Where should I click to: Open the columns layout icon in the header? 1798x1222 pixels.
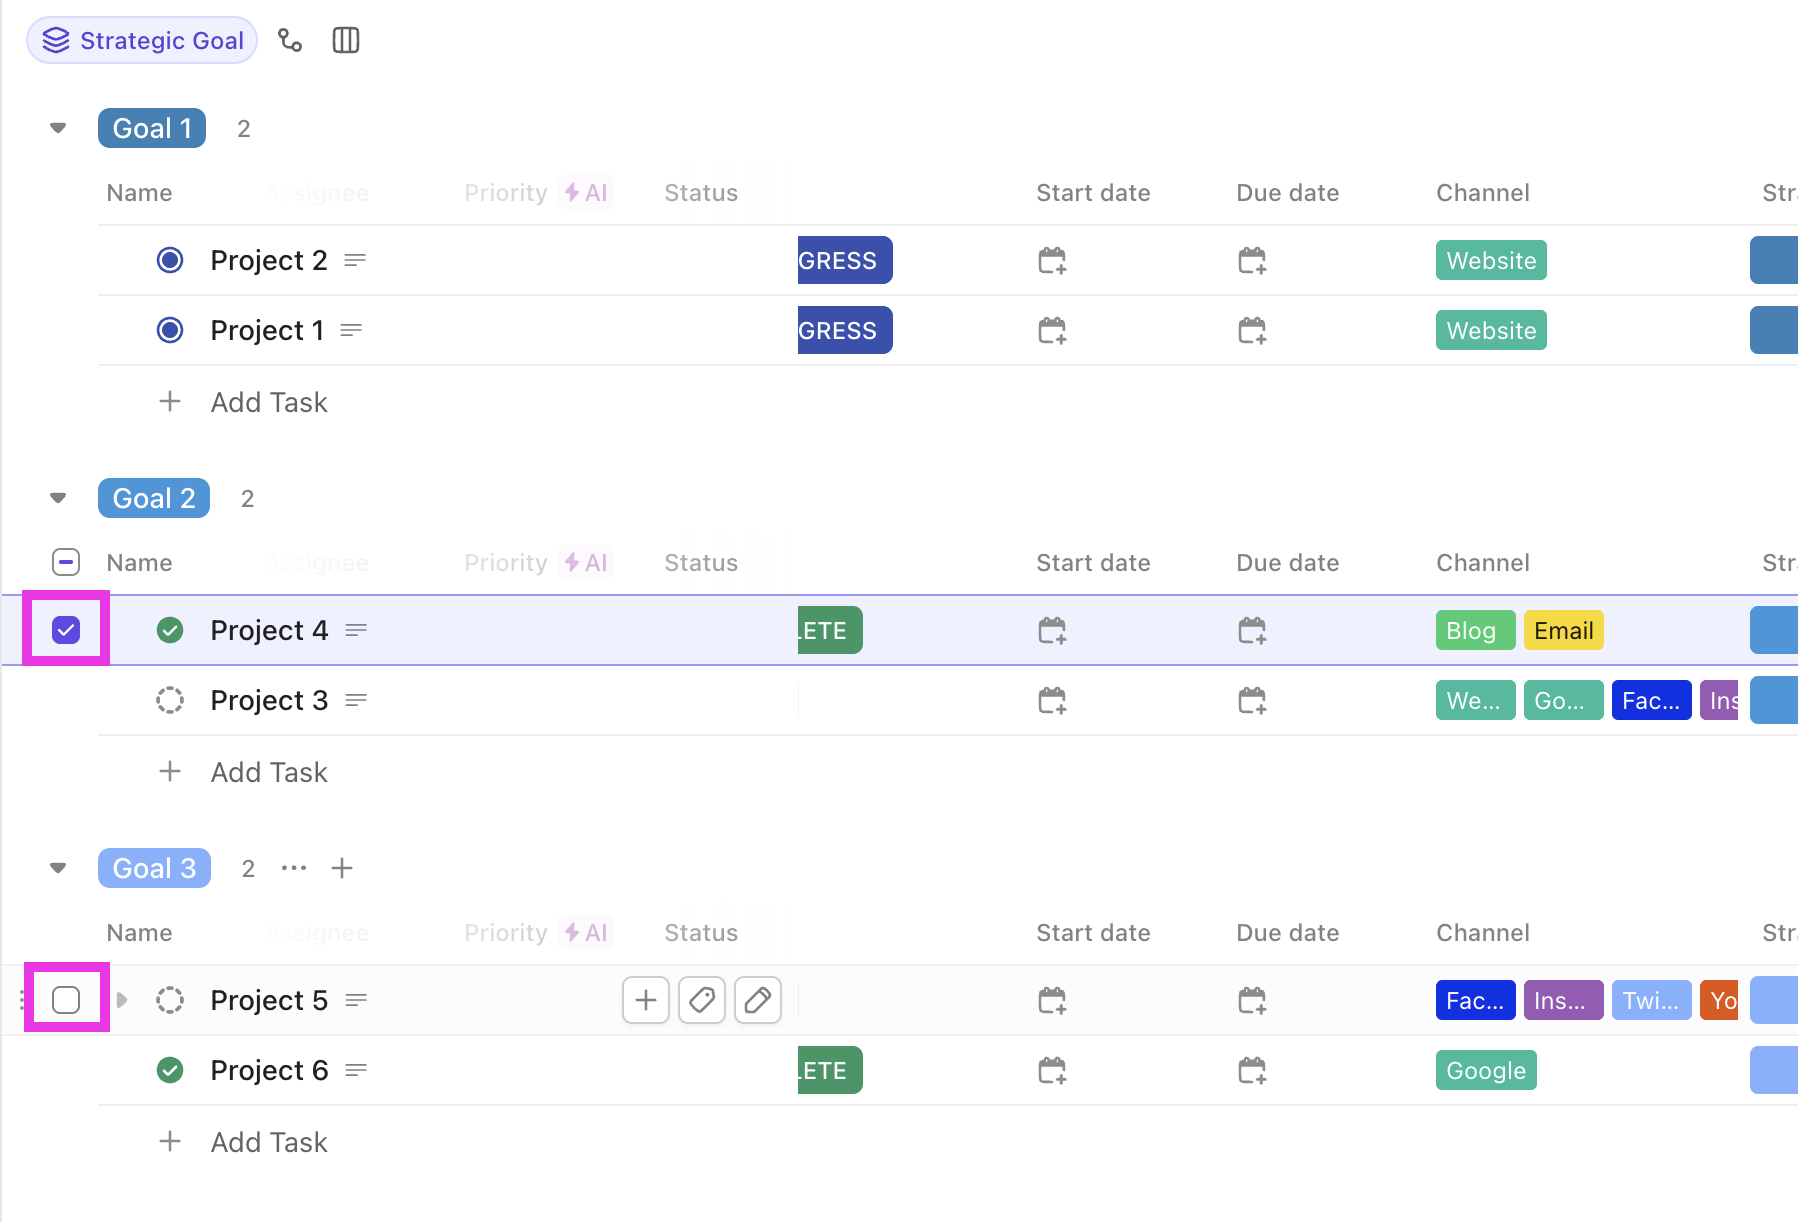345,40
